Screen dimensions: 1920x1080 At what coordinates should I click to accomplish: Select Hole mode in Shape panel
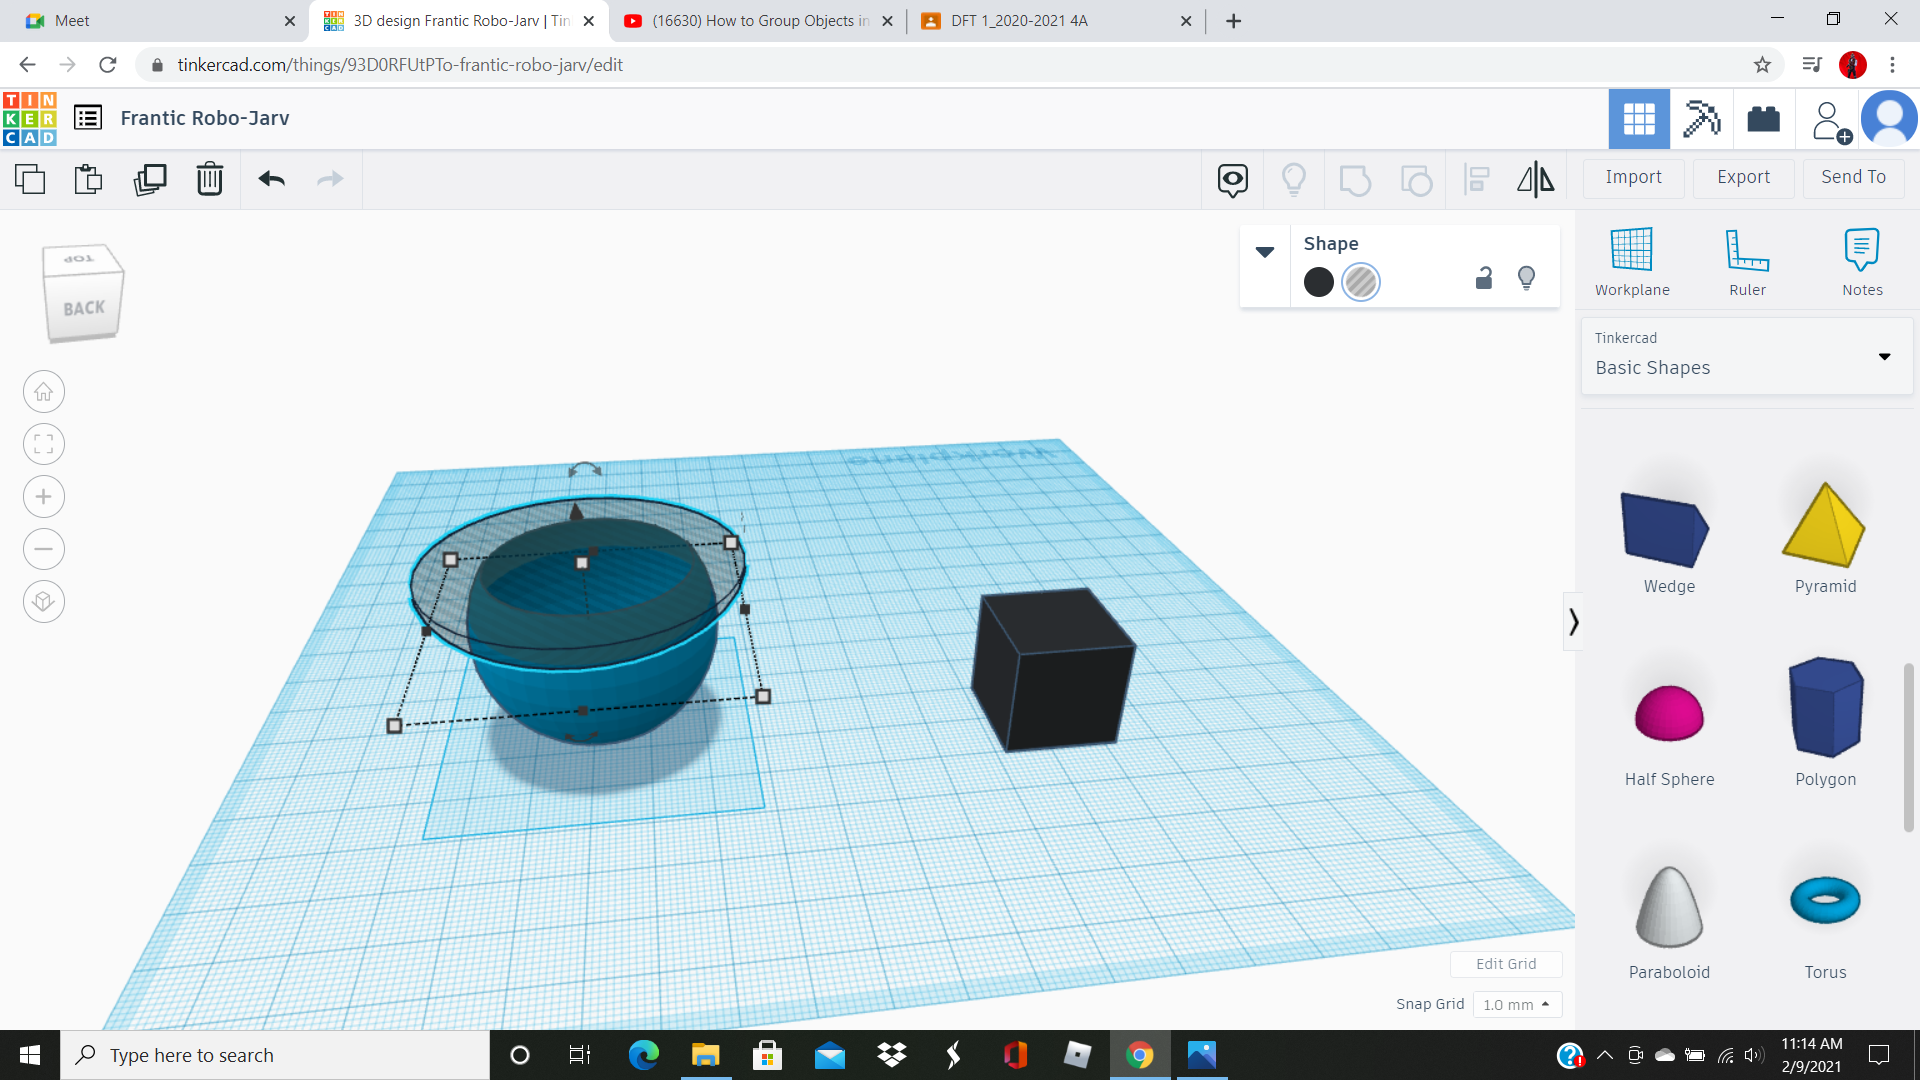click(1360, 282)
